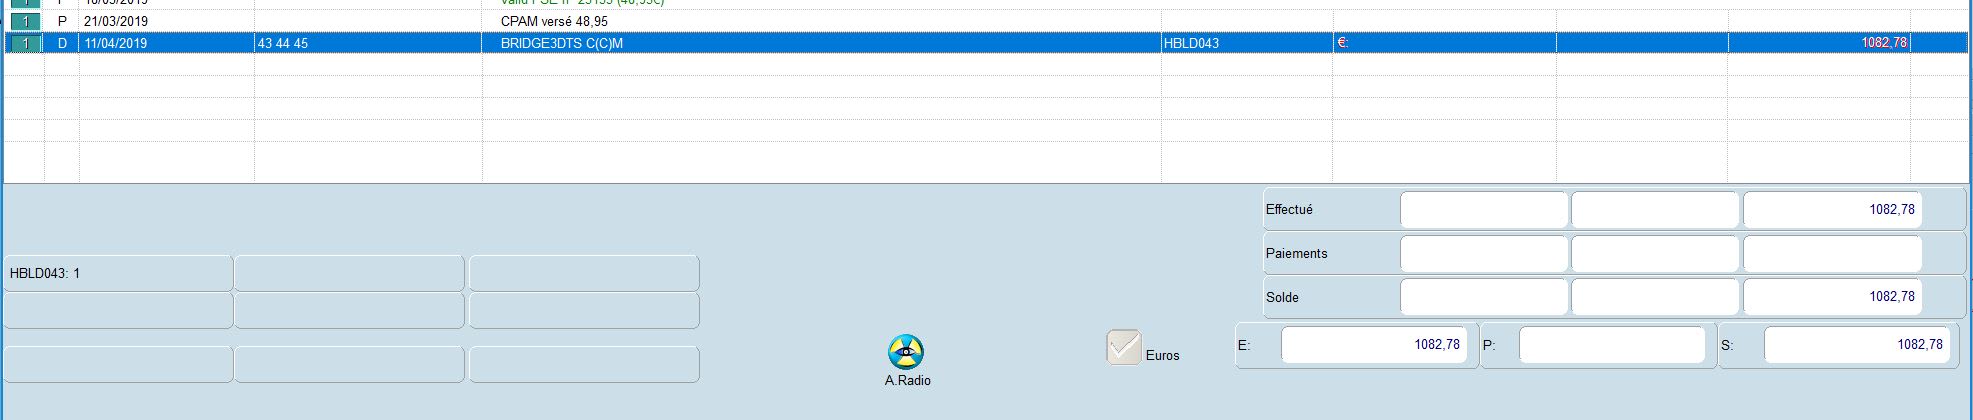Image resolution: width=1973 pixels, height=420 pixels.
Task: Toggle the Euros checkbox
Action: coord(1124,348)
